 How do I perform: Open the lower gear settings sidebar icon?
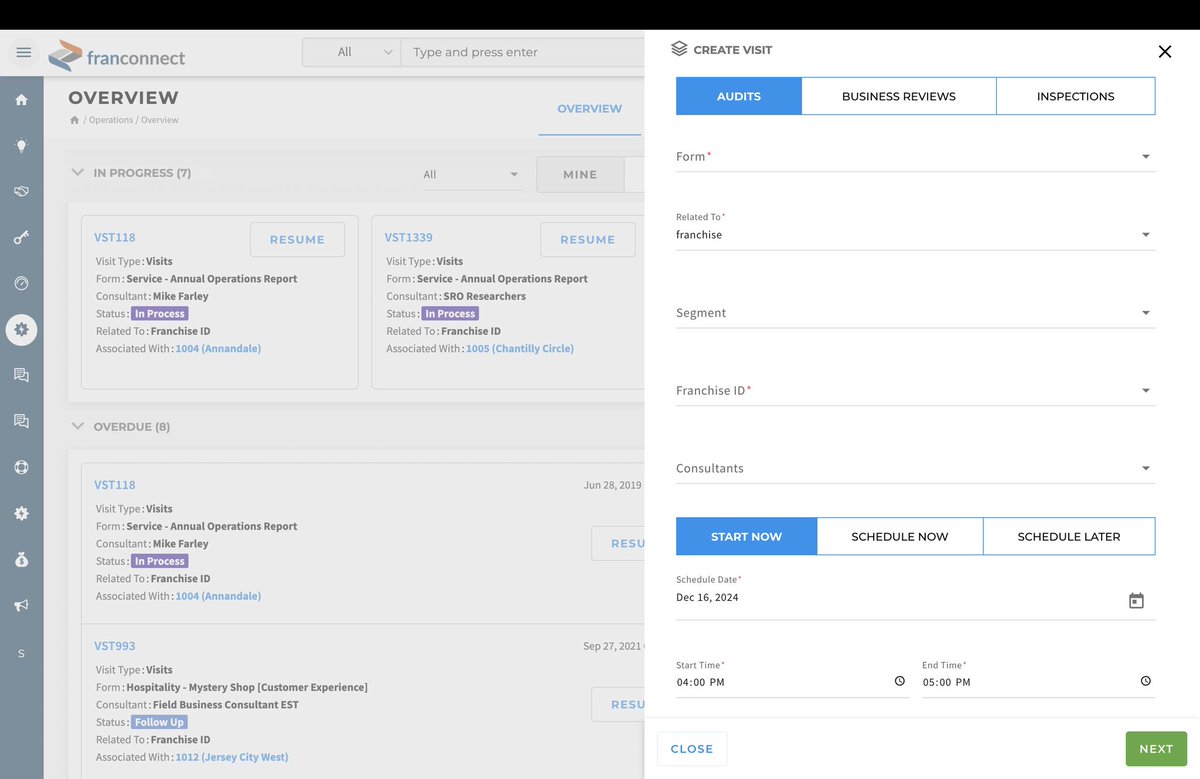21,513
